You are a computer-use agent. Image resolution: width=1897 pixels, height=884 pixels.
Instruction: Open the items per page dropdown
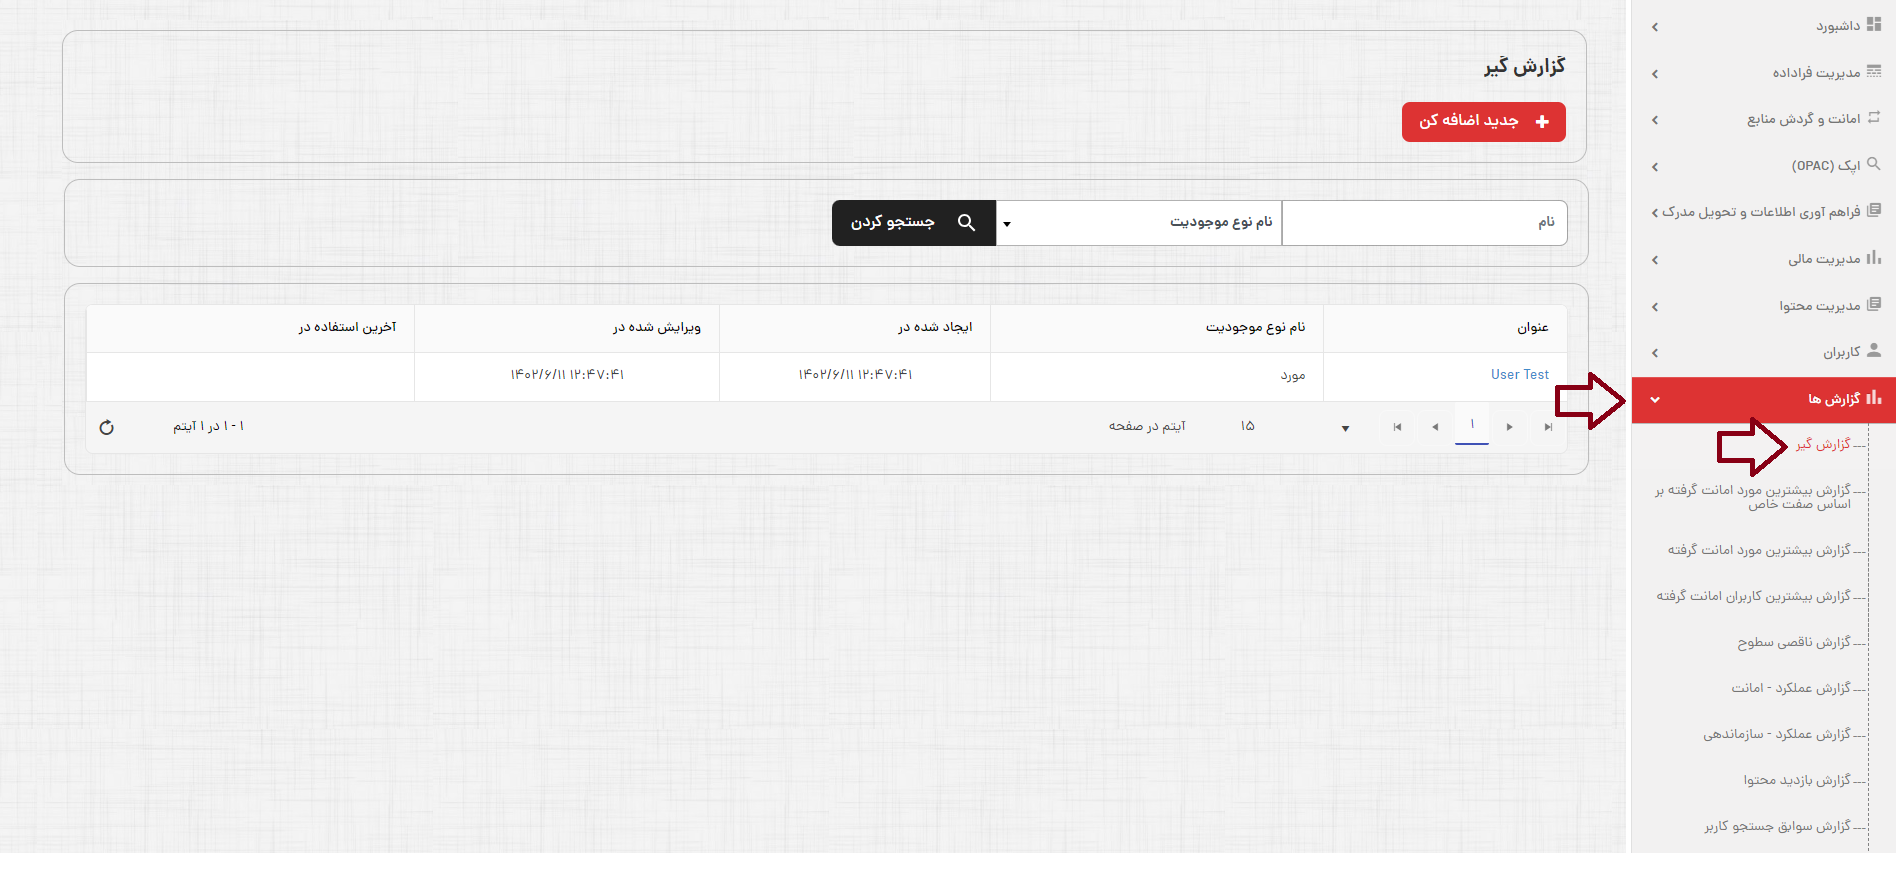(1345, 428)
